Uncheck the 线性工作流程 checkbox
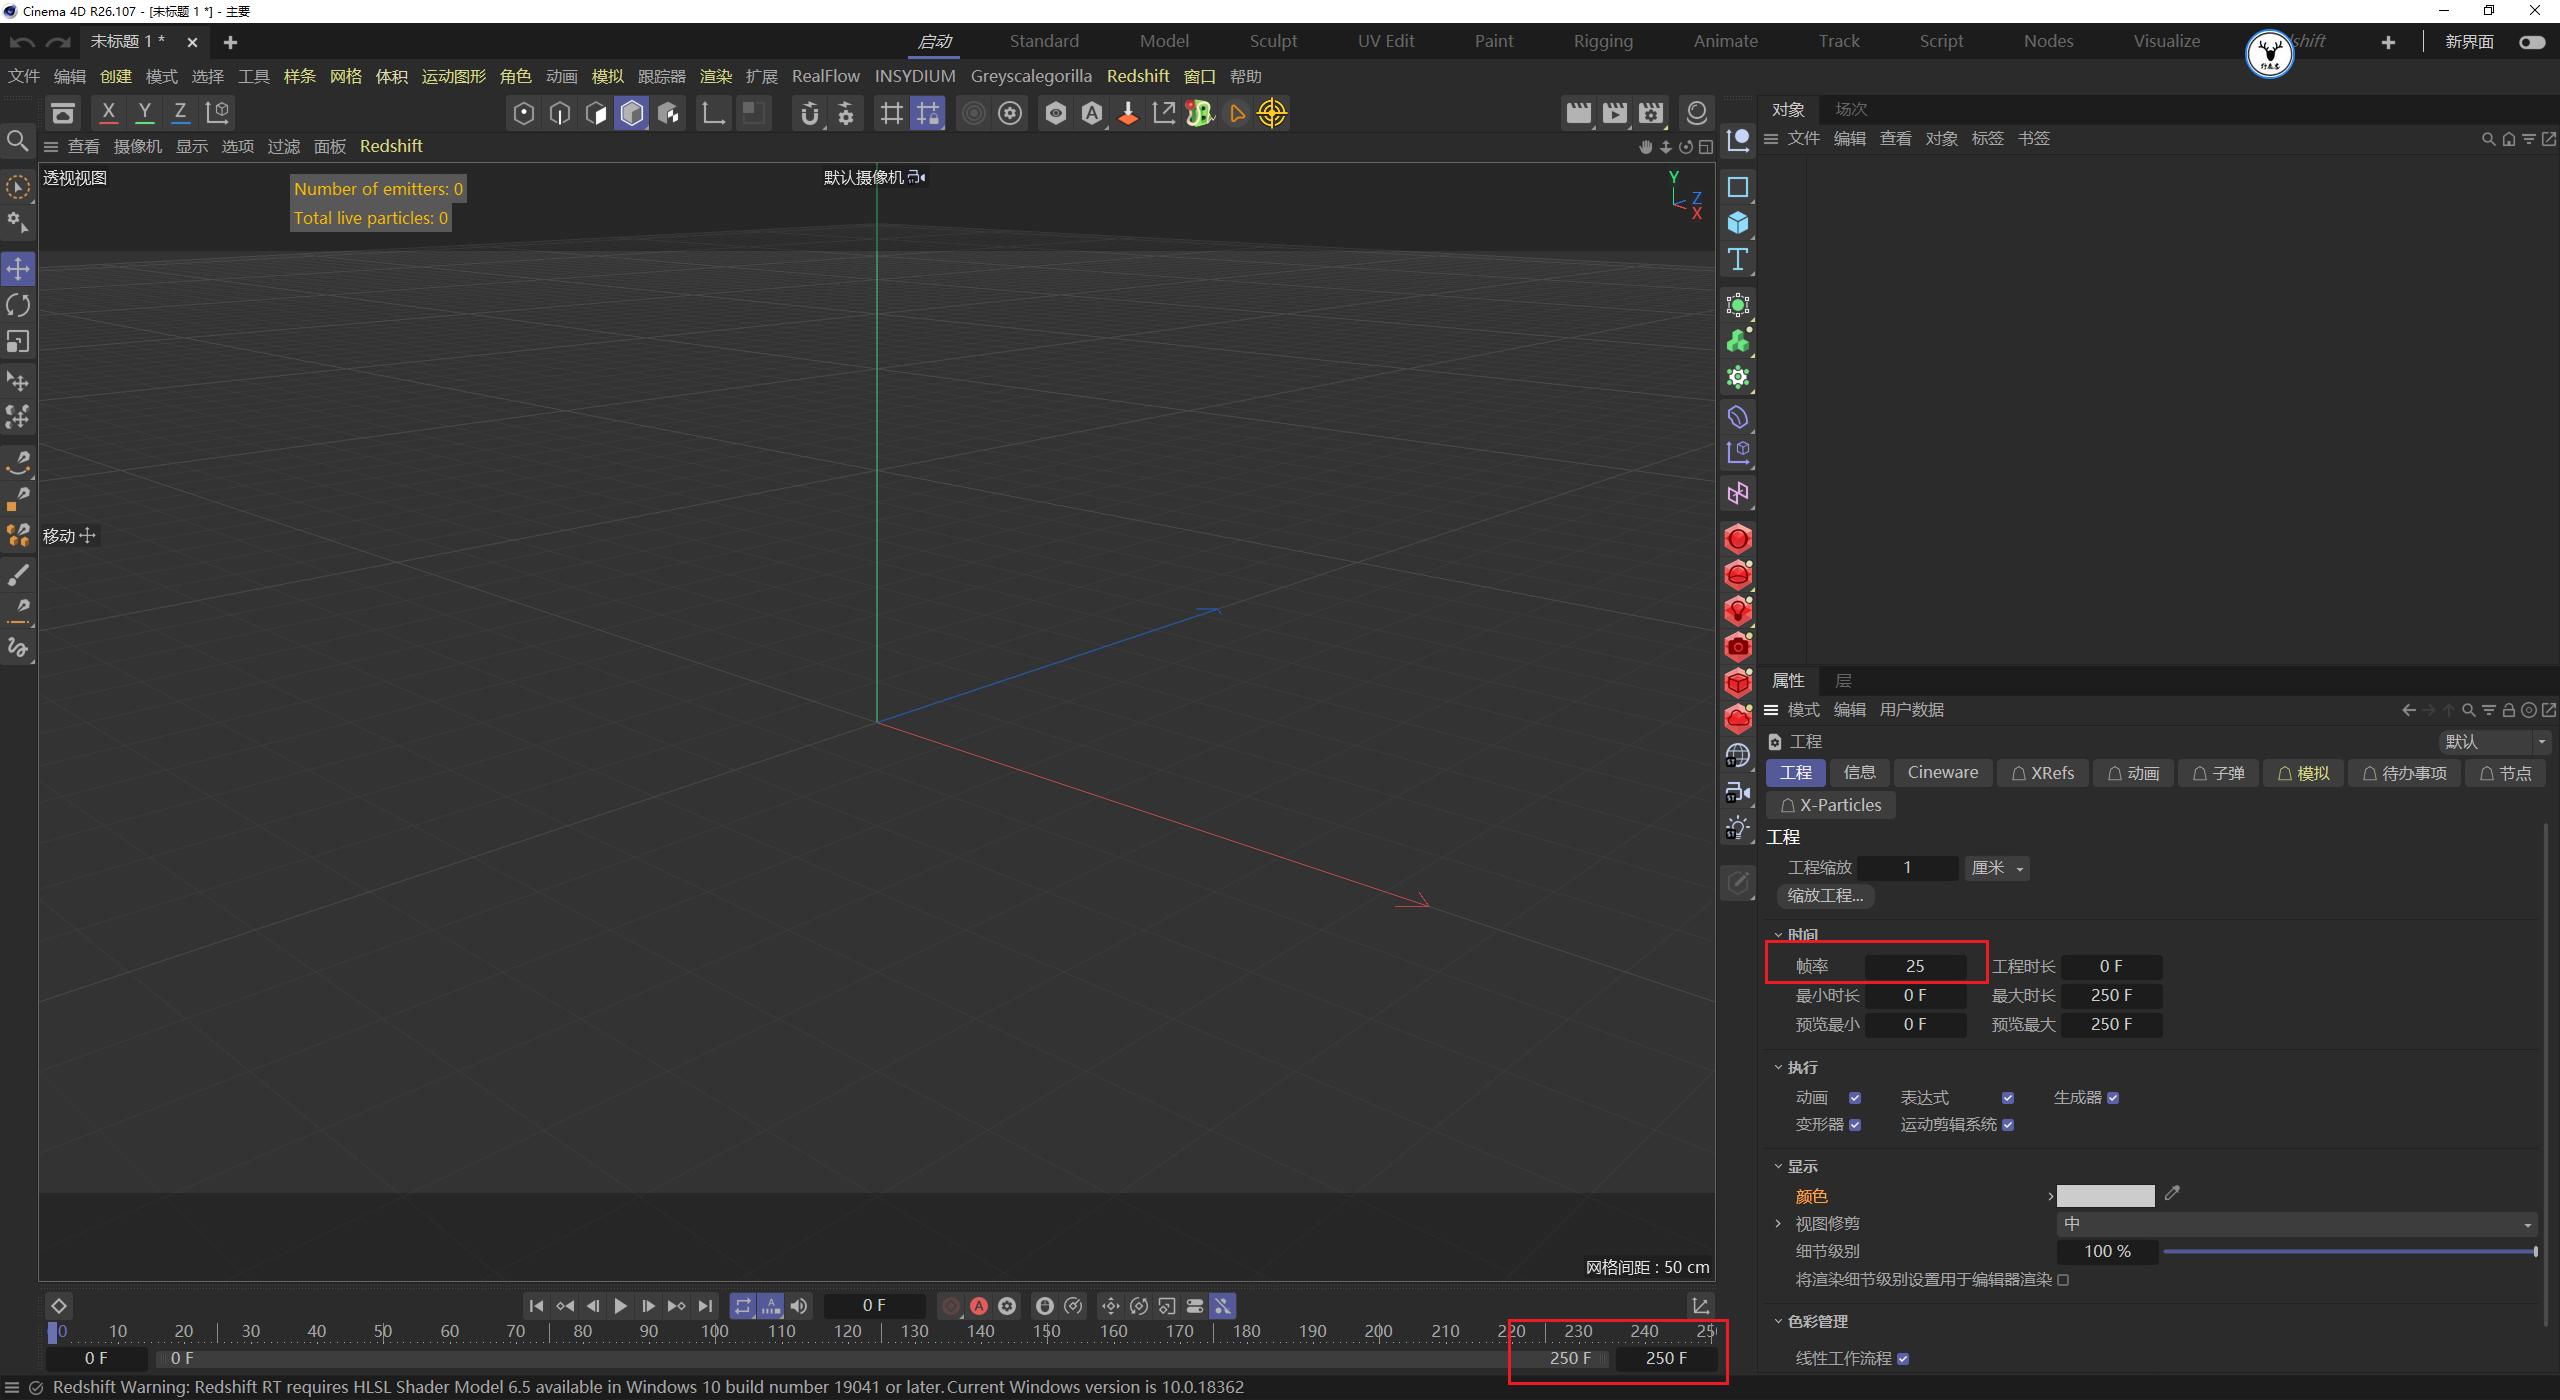Viewport: 2560px width, 1400px height. (1905, 1358)
